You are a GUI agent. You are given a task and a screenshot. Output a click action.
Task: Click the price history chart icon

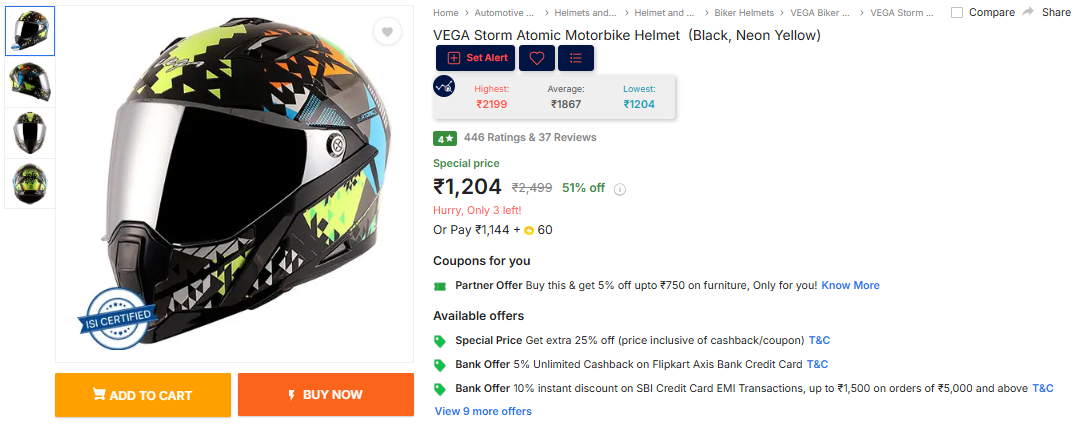point(444,86)
